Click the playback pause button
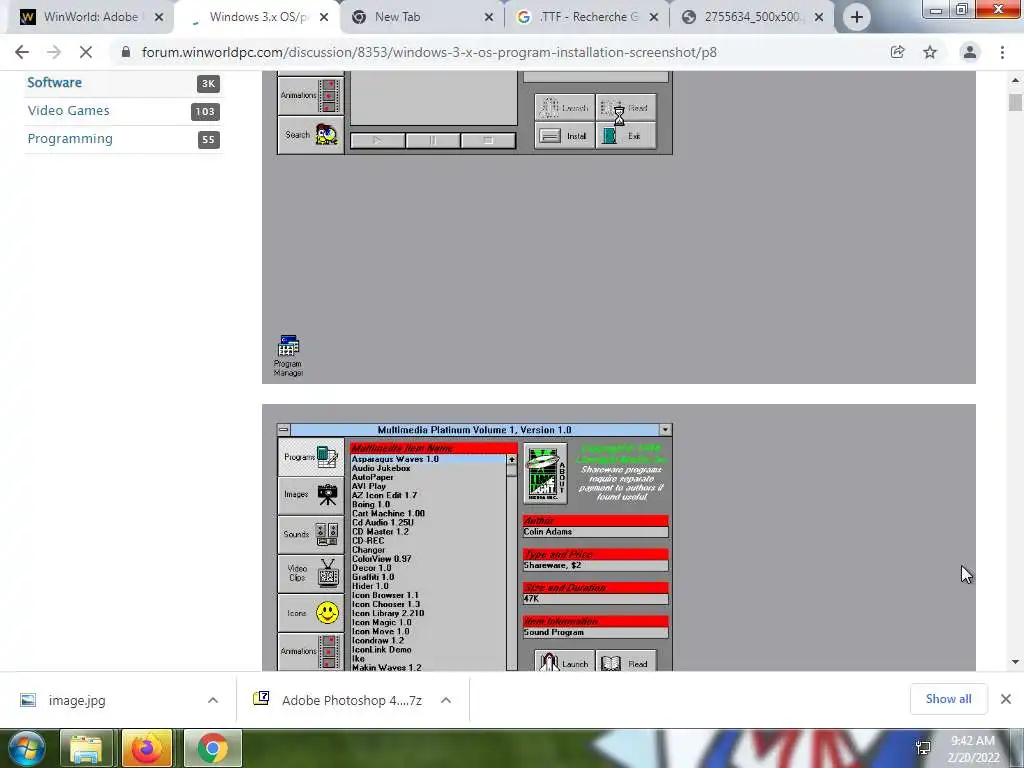Viewport: 1024px width, 768px height. [432, 140]
